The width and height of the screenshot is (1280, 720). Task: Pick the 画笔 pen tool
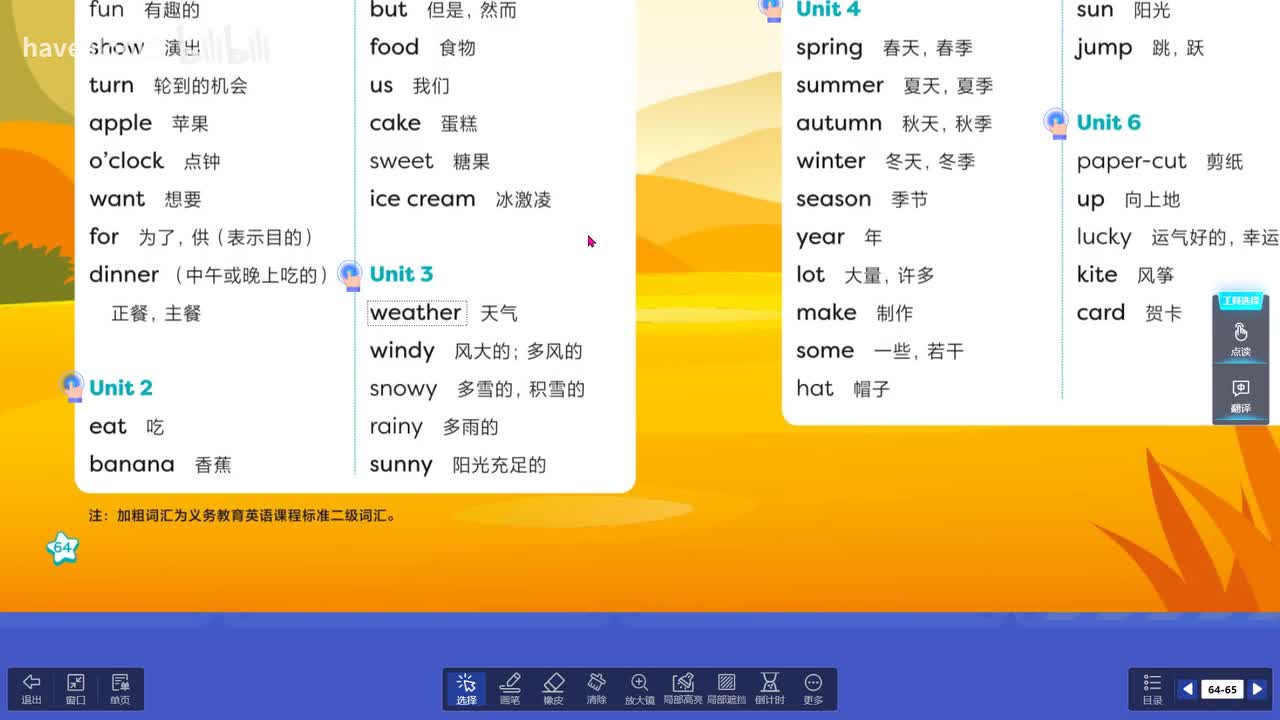coord(510,689)
